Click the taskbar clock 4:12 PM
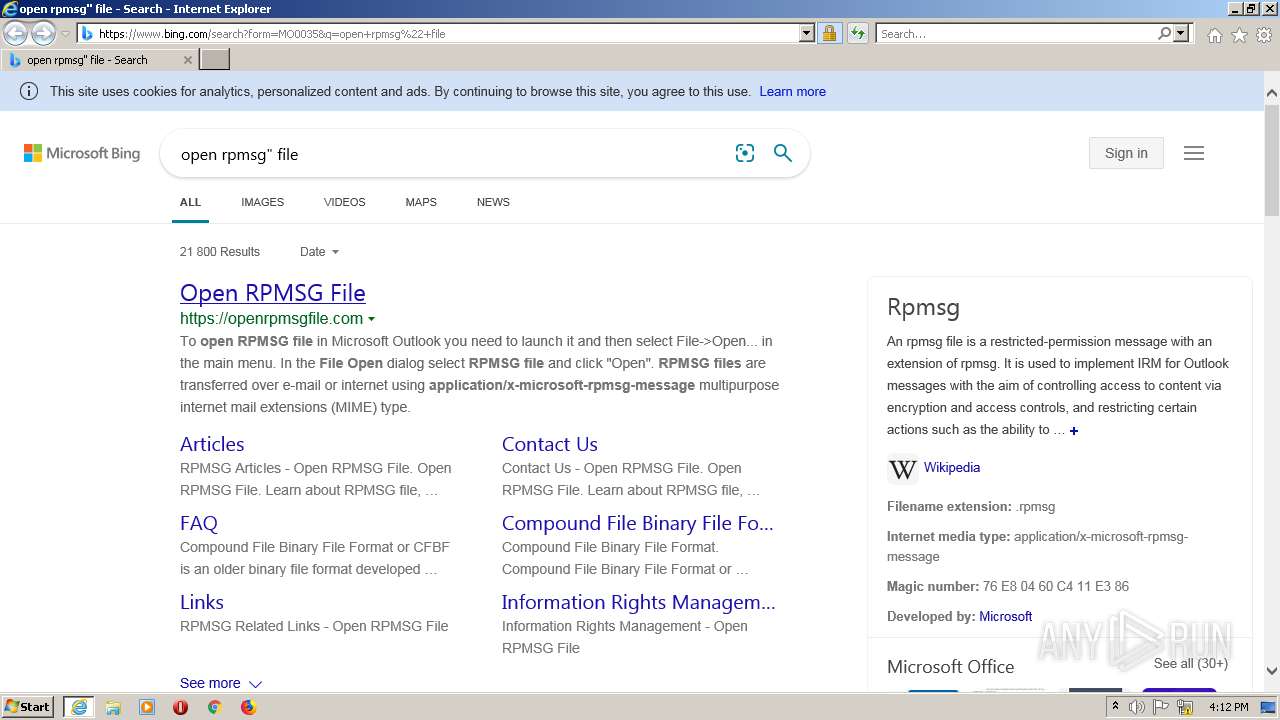Image resolution: width=1280 pixels, height=720 pixels. pyautogui.click(x=1228, y=707)
